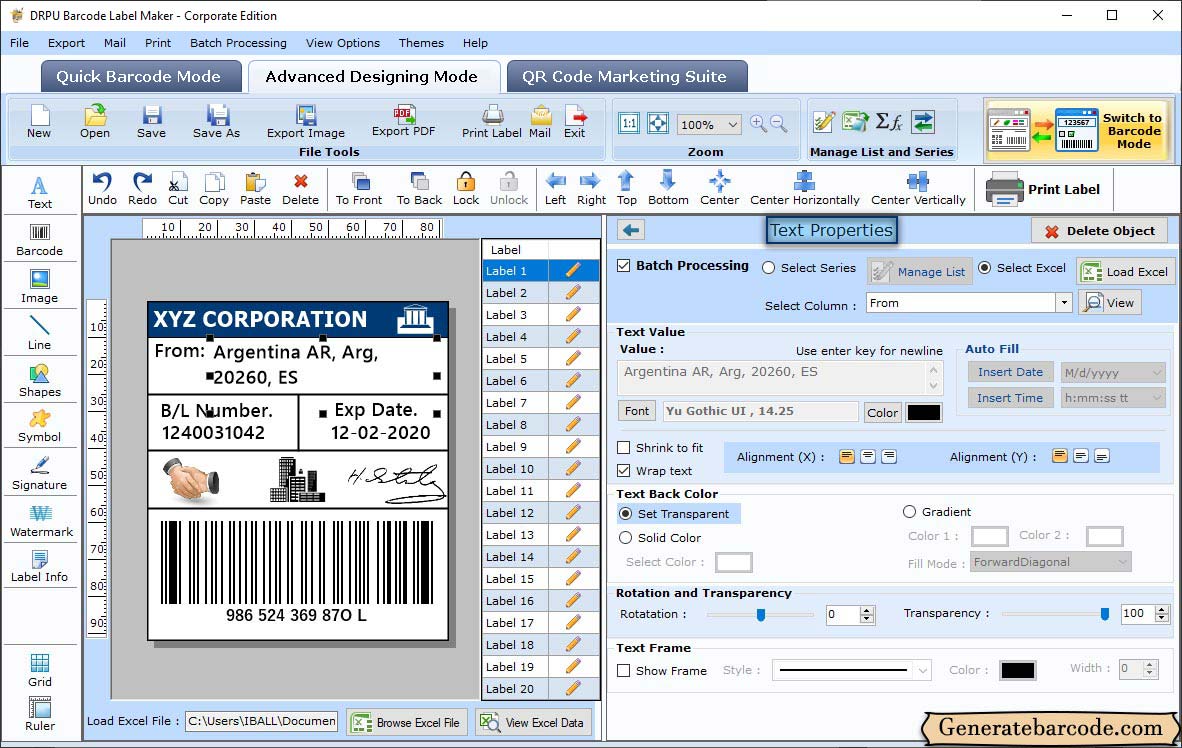Open the Signature tool
This screenshot has width=1182, height=748.
pyautogui.click(x=39, y=474)
